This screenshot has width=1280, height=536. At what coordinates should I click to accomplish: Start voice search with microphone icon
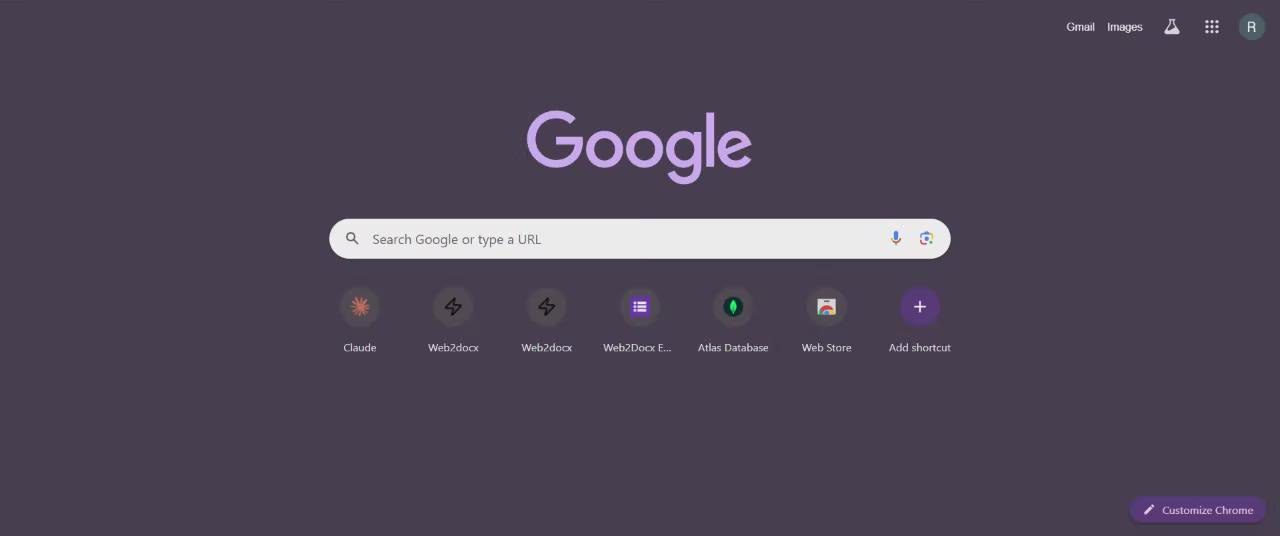pyautogui.click(x=896, y=238)
